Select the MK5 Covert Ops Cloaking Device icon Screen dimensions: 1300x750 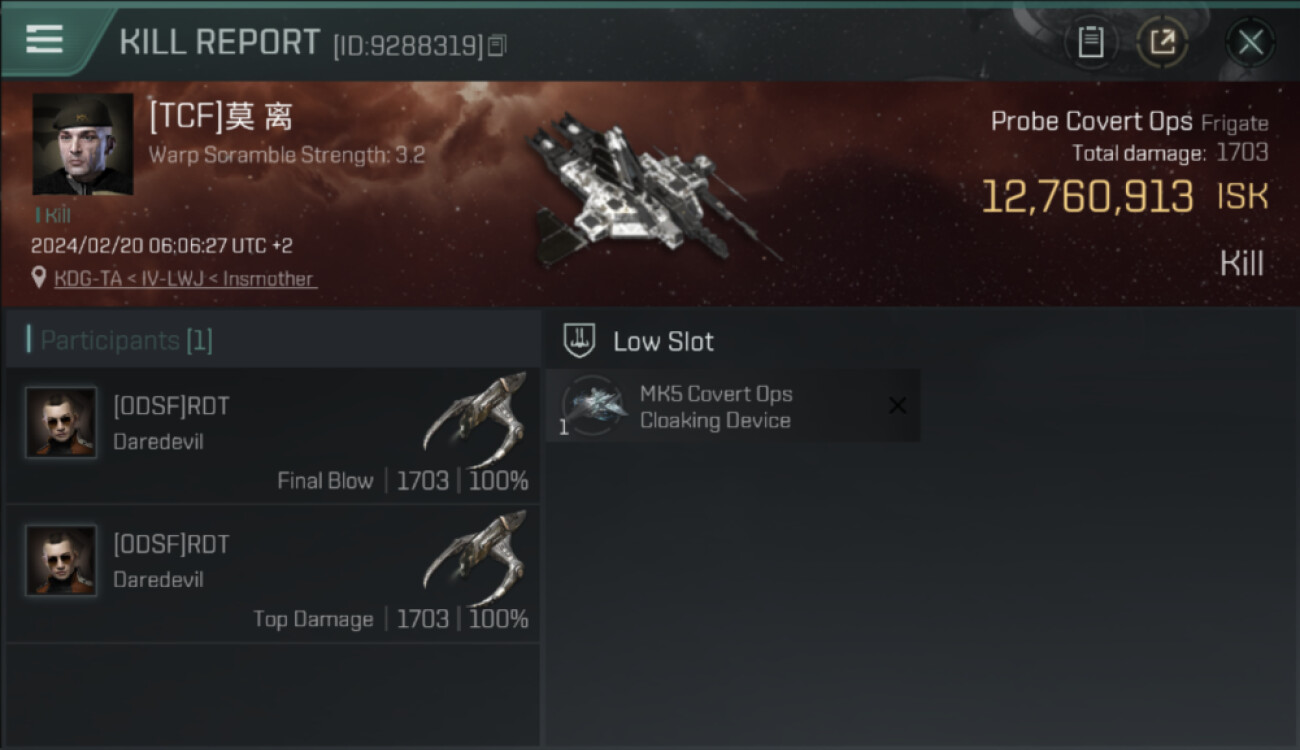pos(593,406)
